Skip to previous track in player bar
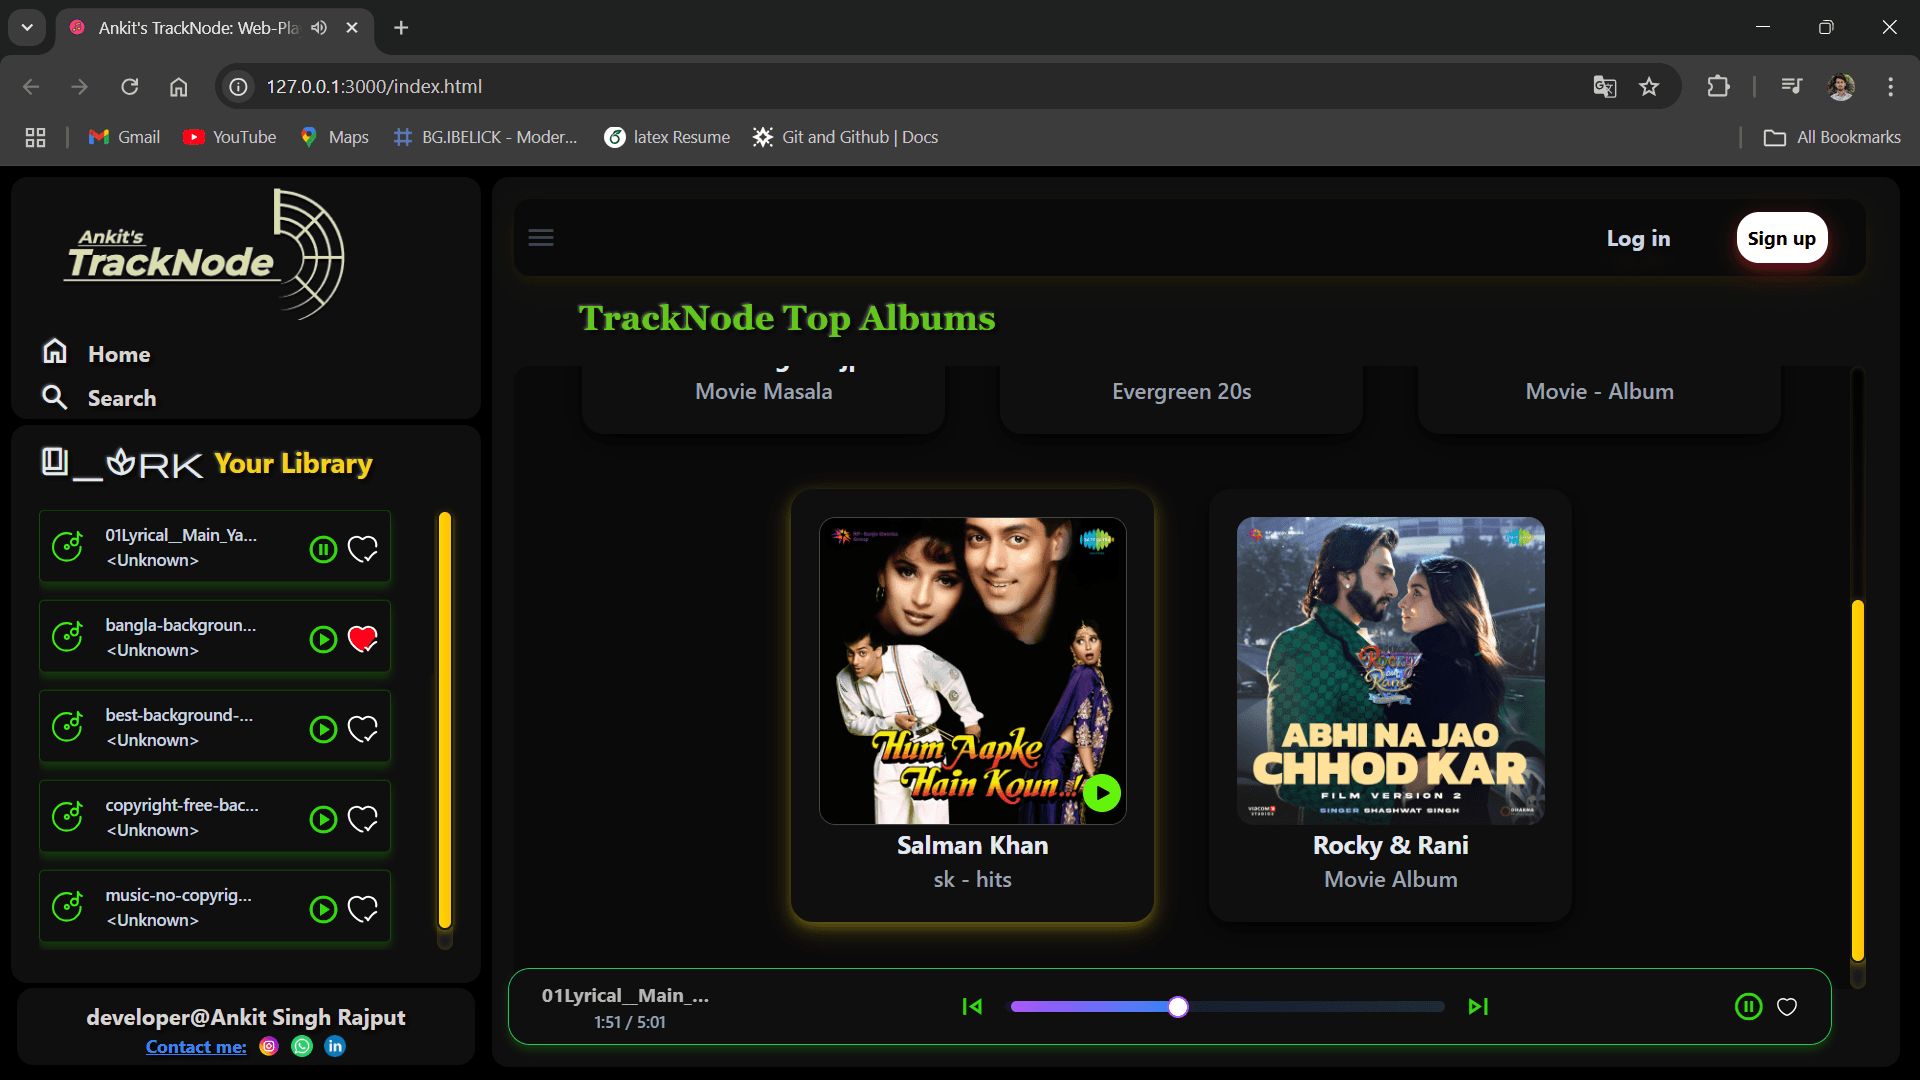The width and height of the screenshot is (1920, 1080). (x=972, y=1006)
